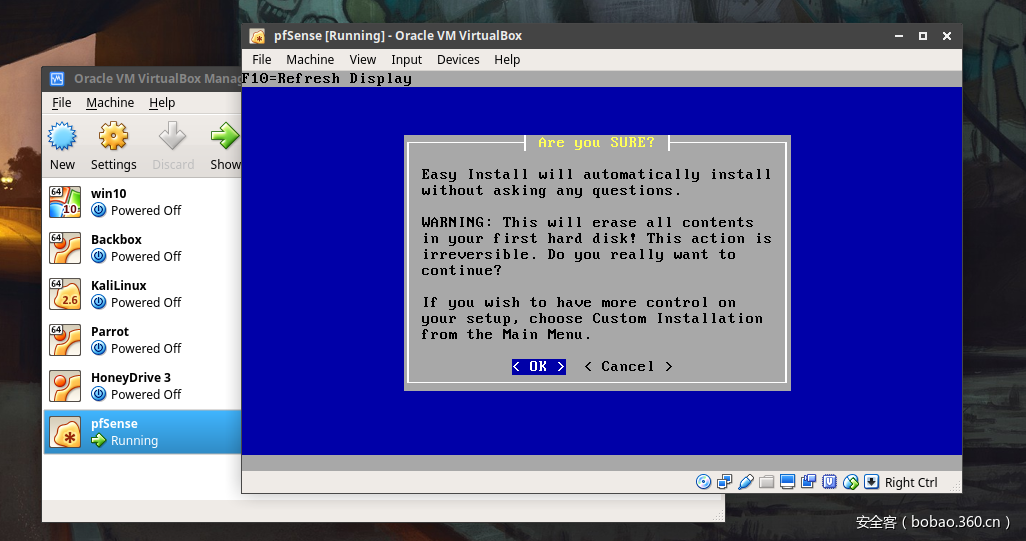Click the keyboard capture arrow icon
This screenshot has width=1026, height=541.
tap(871, 482)
